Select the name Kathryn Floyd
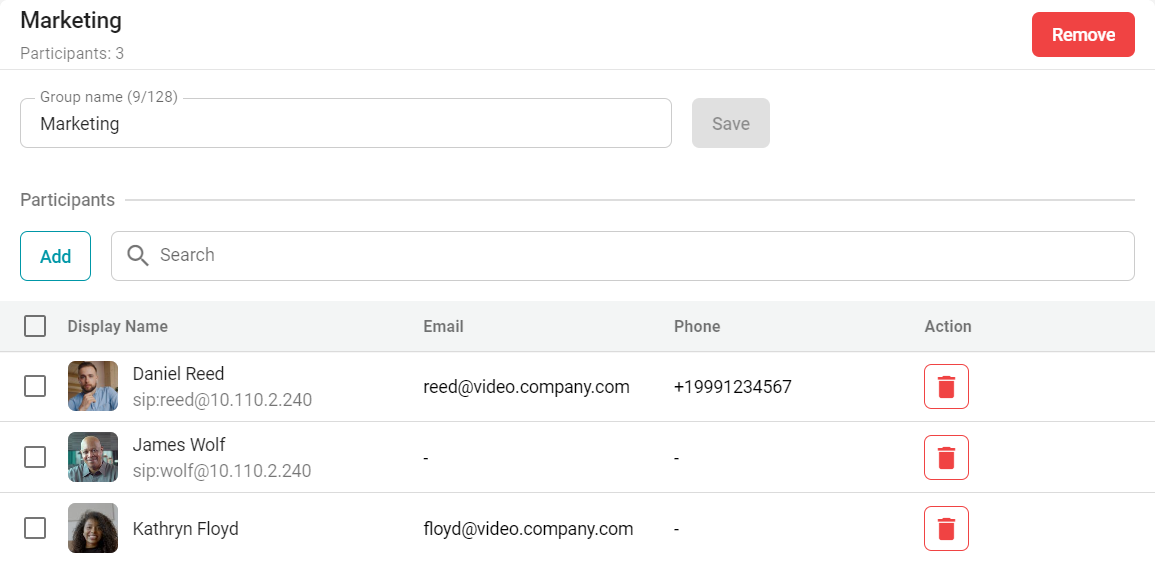Image resolution: width=1155 pixels, height=577 pixels. pyautogui.click(x=186, y=529)
